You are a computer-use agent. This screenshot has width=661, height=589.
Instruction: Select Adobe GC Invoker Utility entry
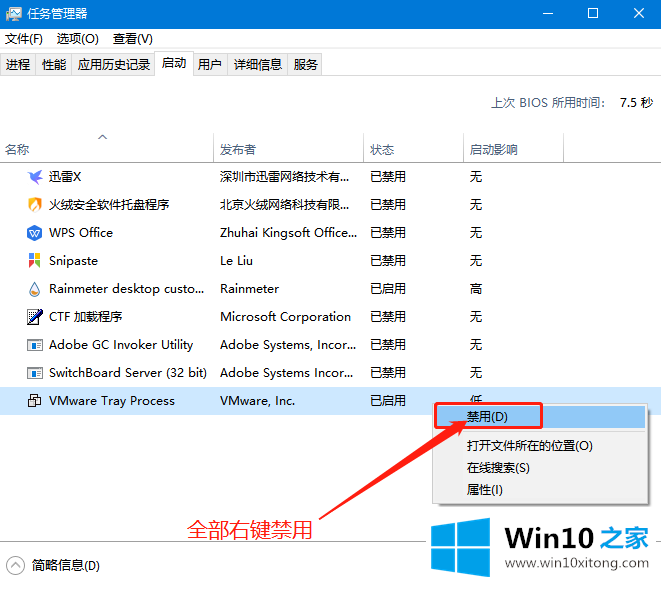121,345
